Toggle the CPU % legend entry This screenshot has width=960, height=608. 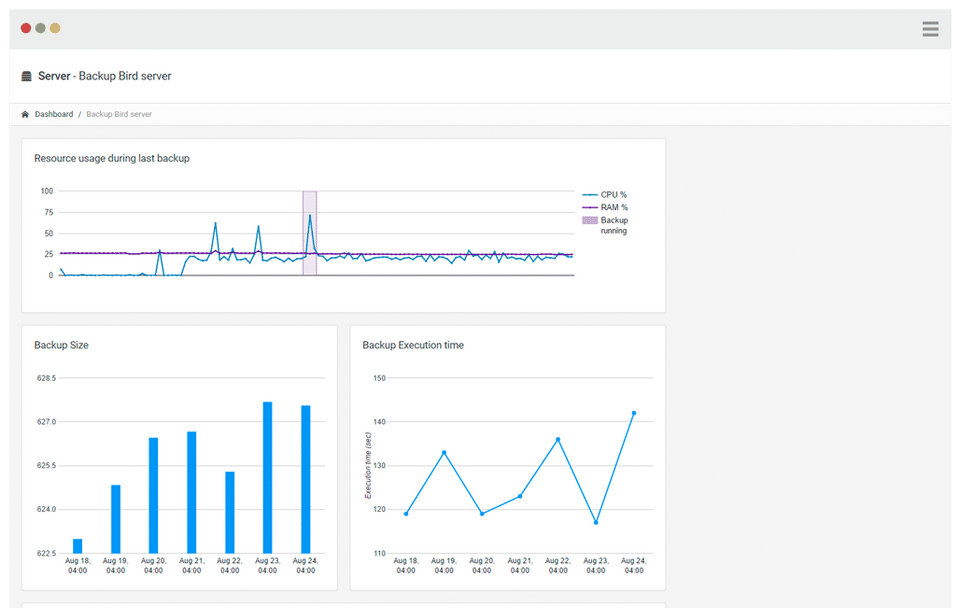[x=605, y=195]
